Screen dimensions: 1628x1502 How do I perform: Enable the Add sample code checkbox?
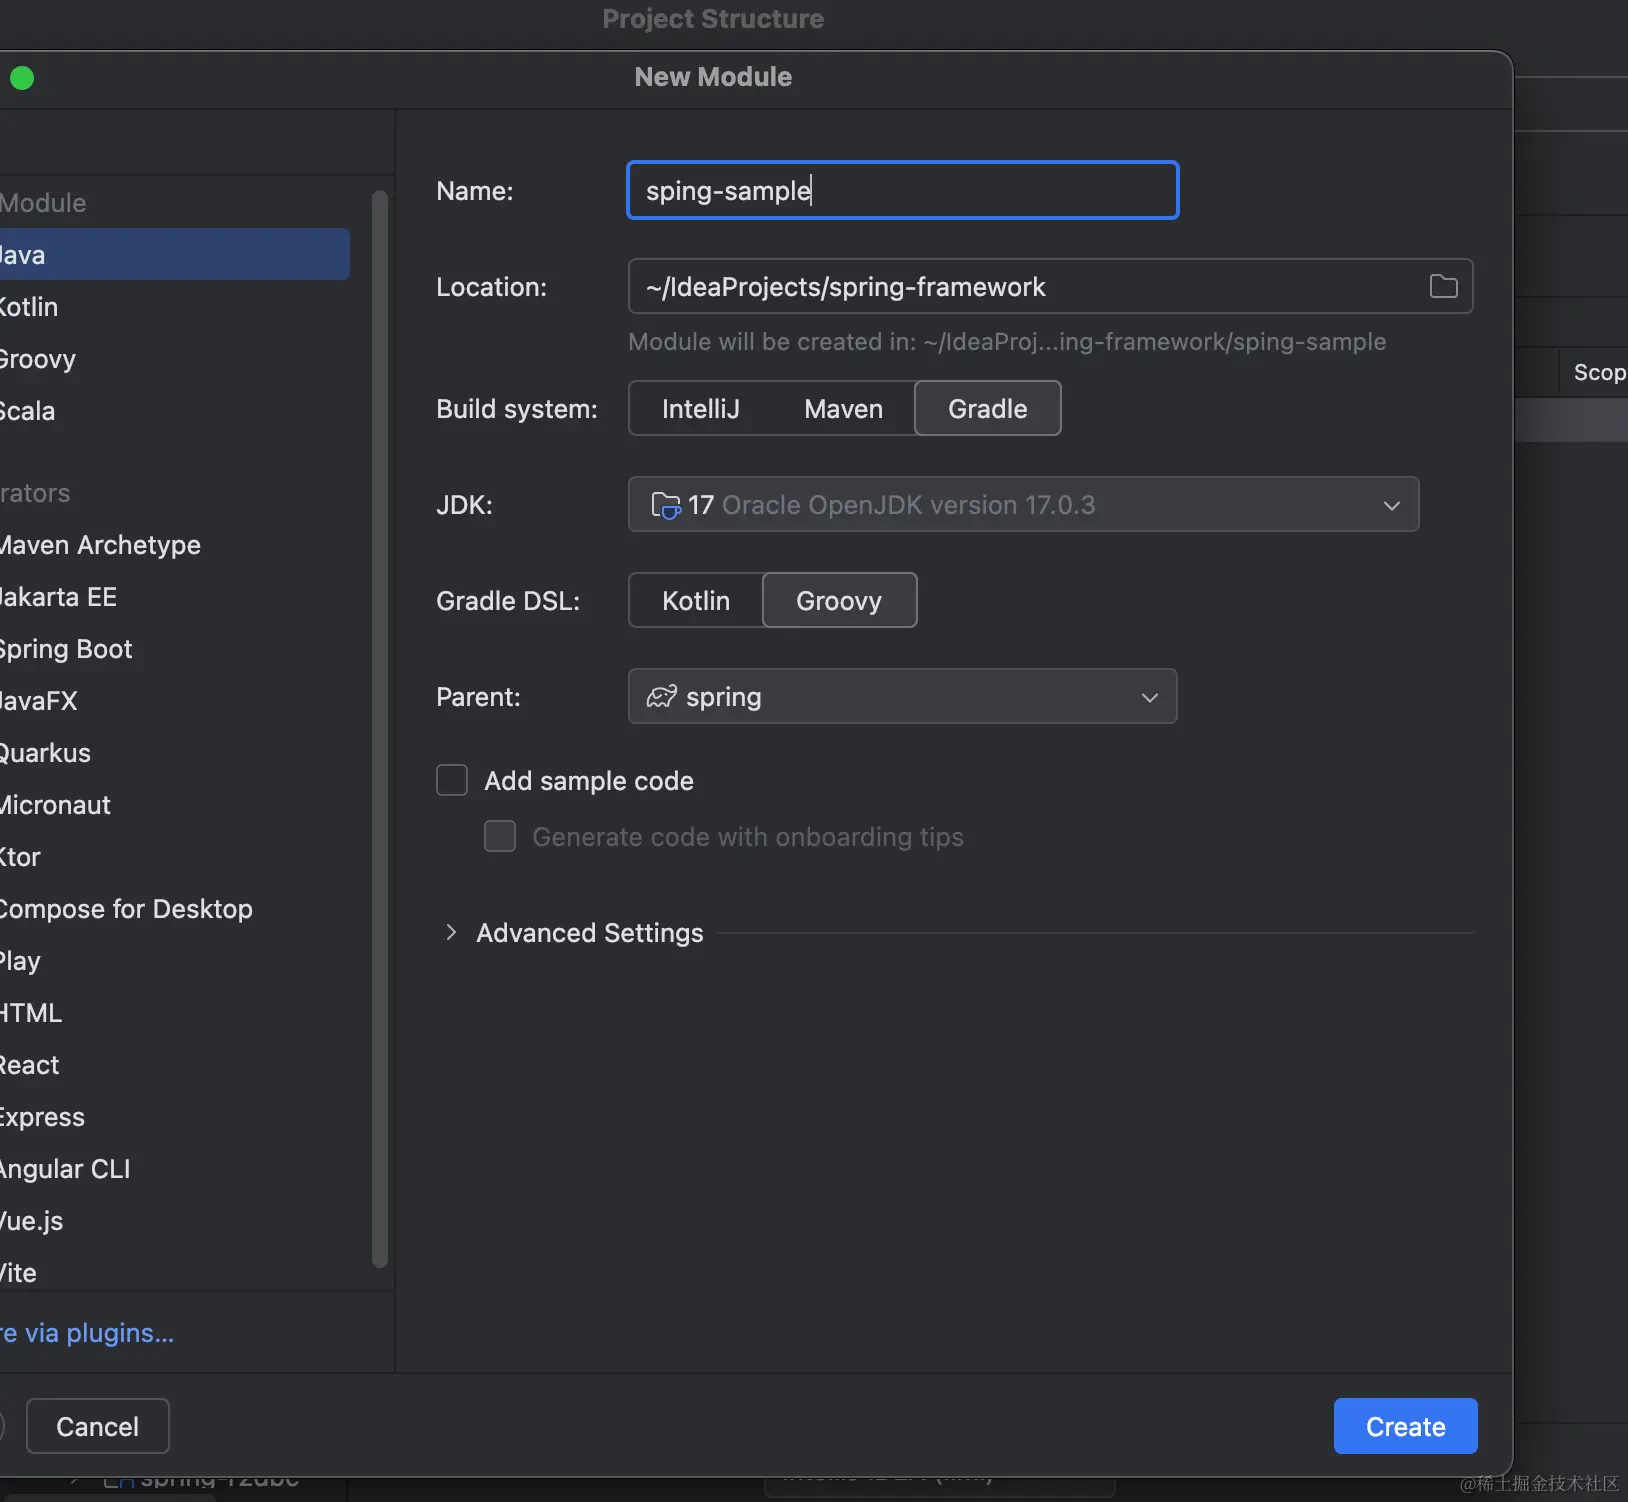coord(452,781)
